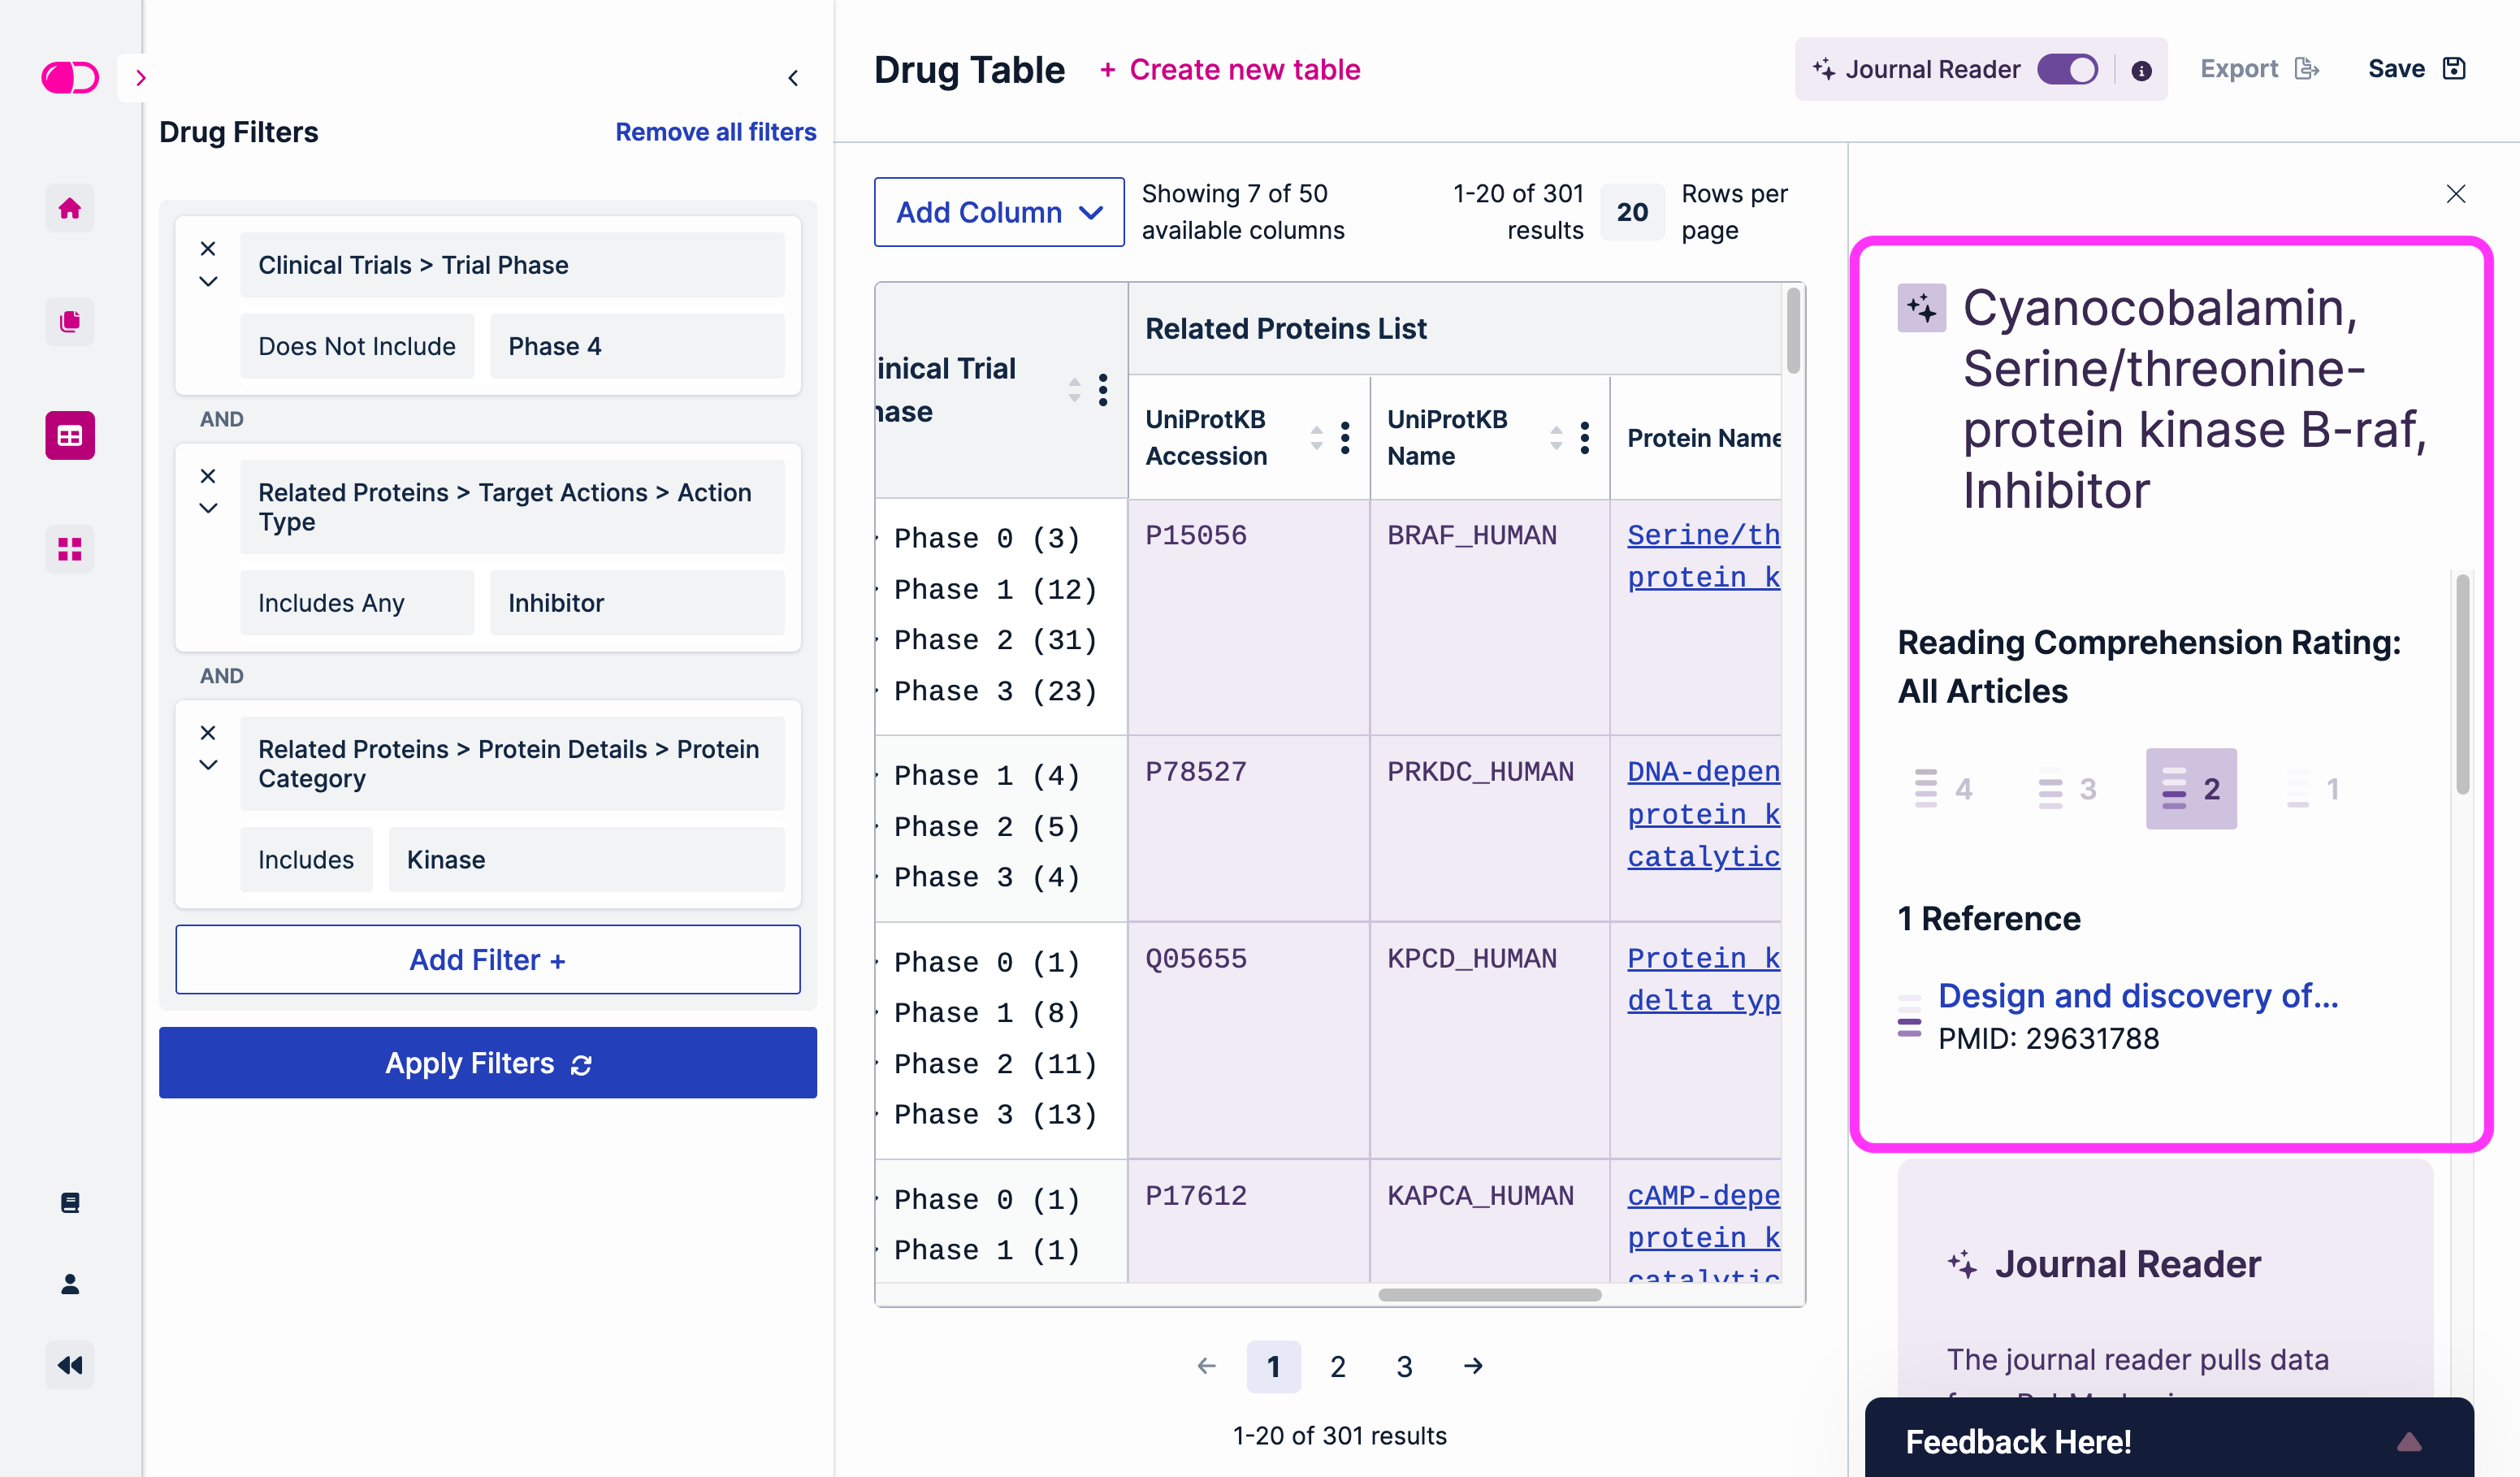Screen dimensions: 2520x1477
Task: Select reading comprehension rating 2
Action: click(2190, 789)
